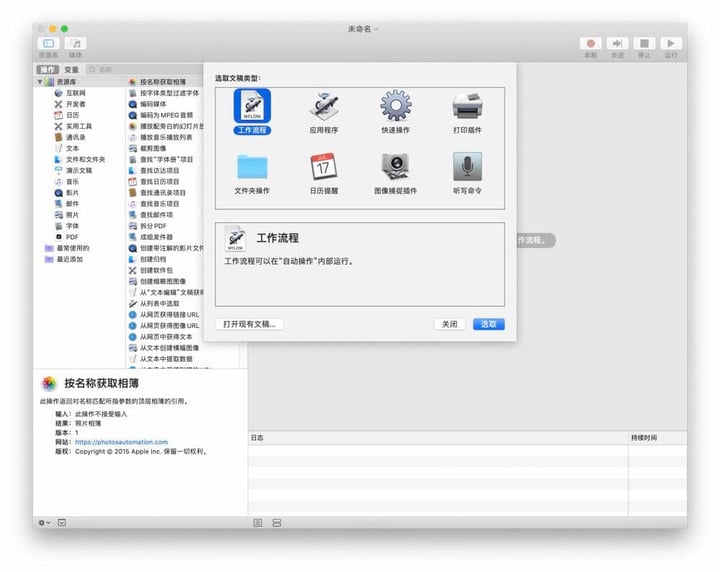
Task: Switch to the 操作 actions tab
Action: pyautogui.click(x=48, y=70)
